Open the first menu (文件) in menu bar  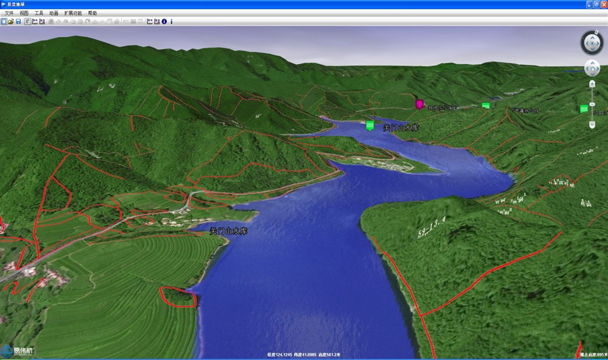click(x=9, y=13)
